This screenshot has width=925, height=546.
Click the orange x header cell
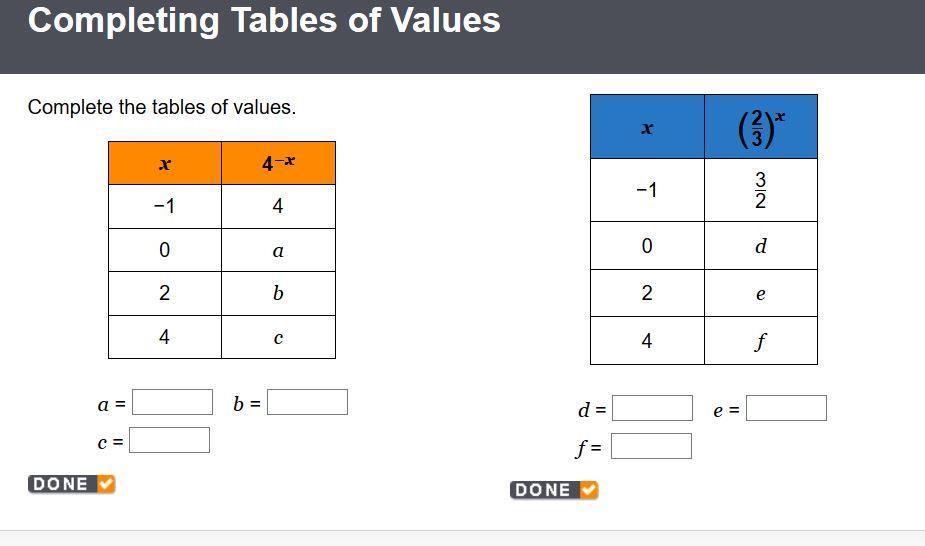tap(165, 163)
